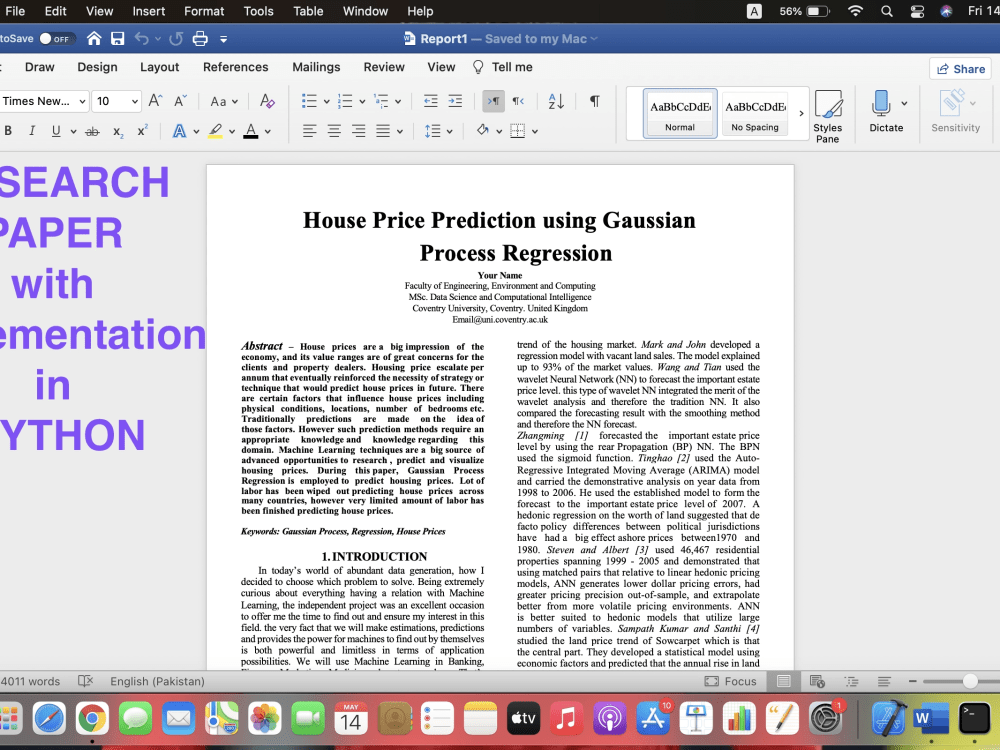This screenshot has height=750, width=1000.
Task: Switch to the References tab
Action: point(235,67)
